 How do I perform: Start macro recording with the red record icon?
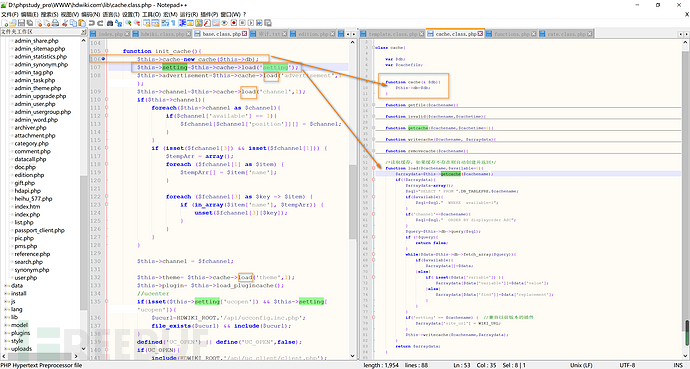coord(234,23)
